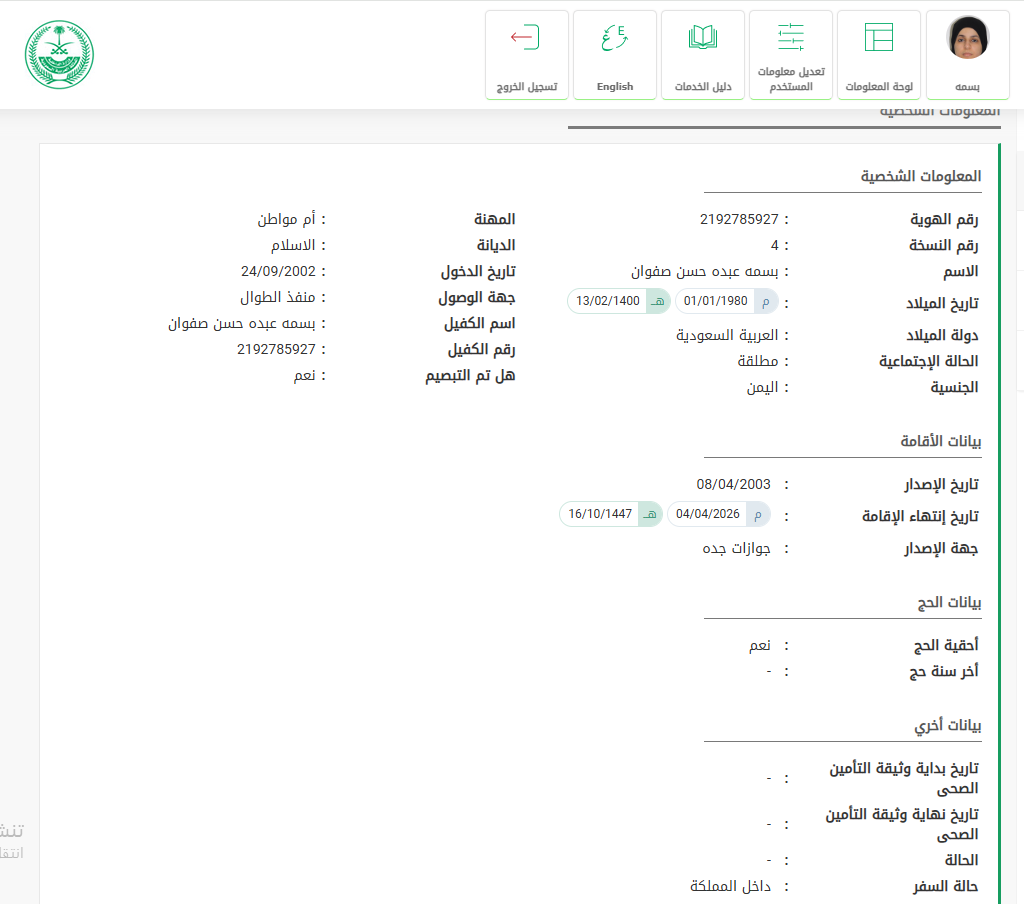Select Hijri birth date 13/02/1400 pill

(x=618, y=301)
